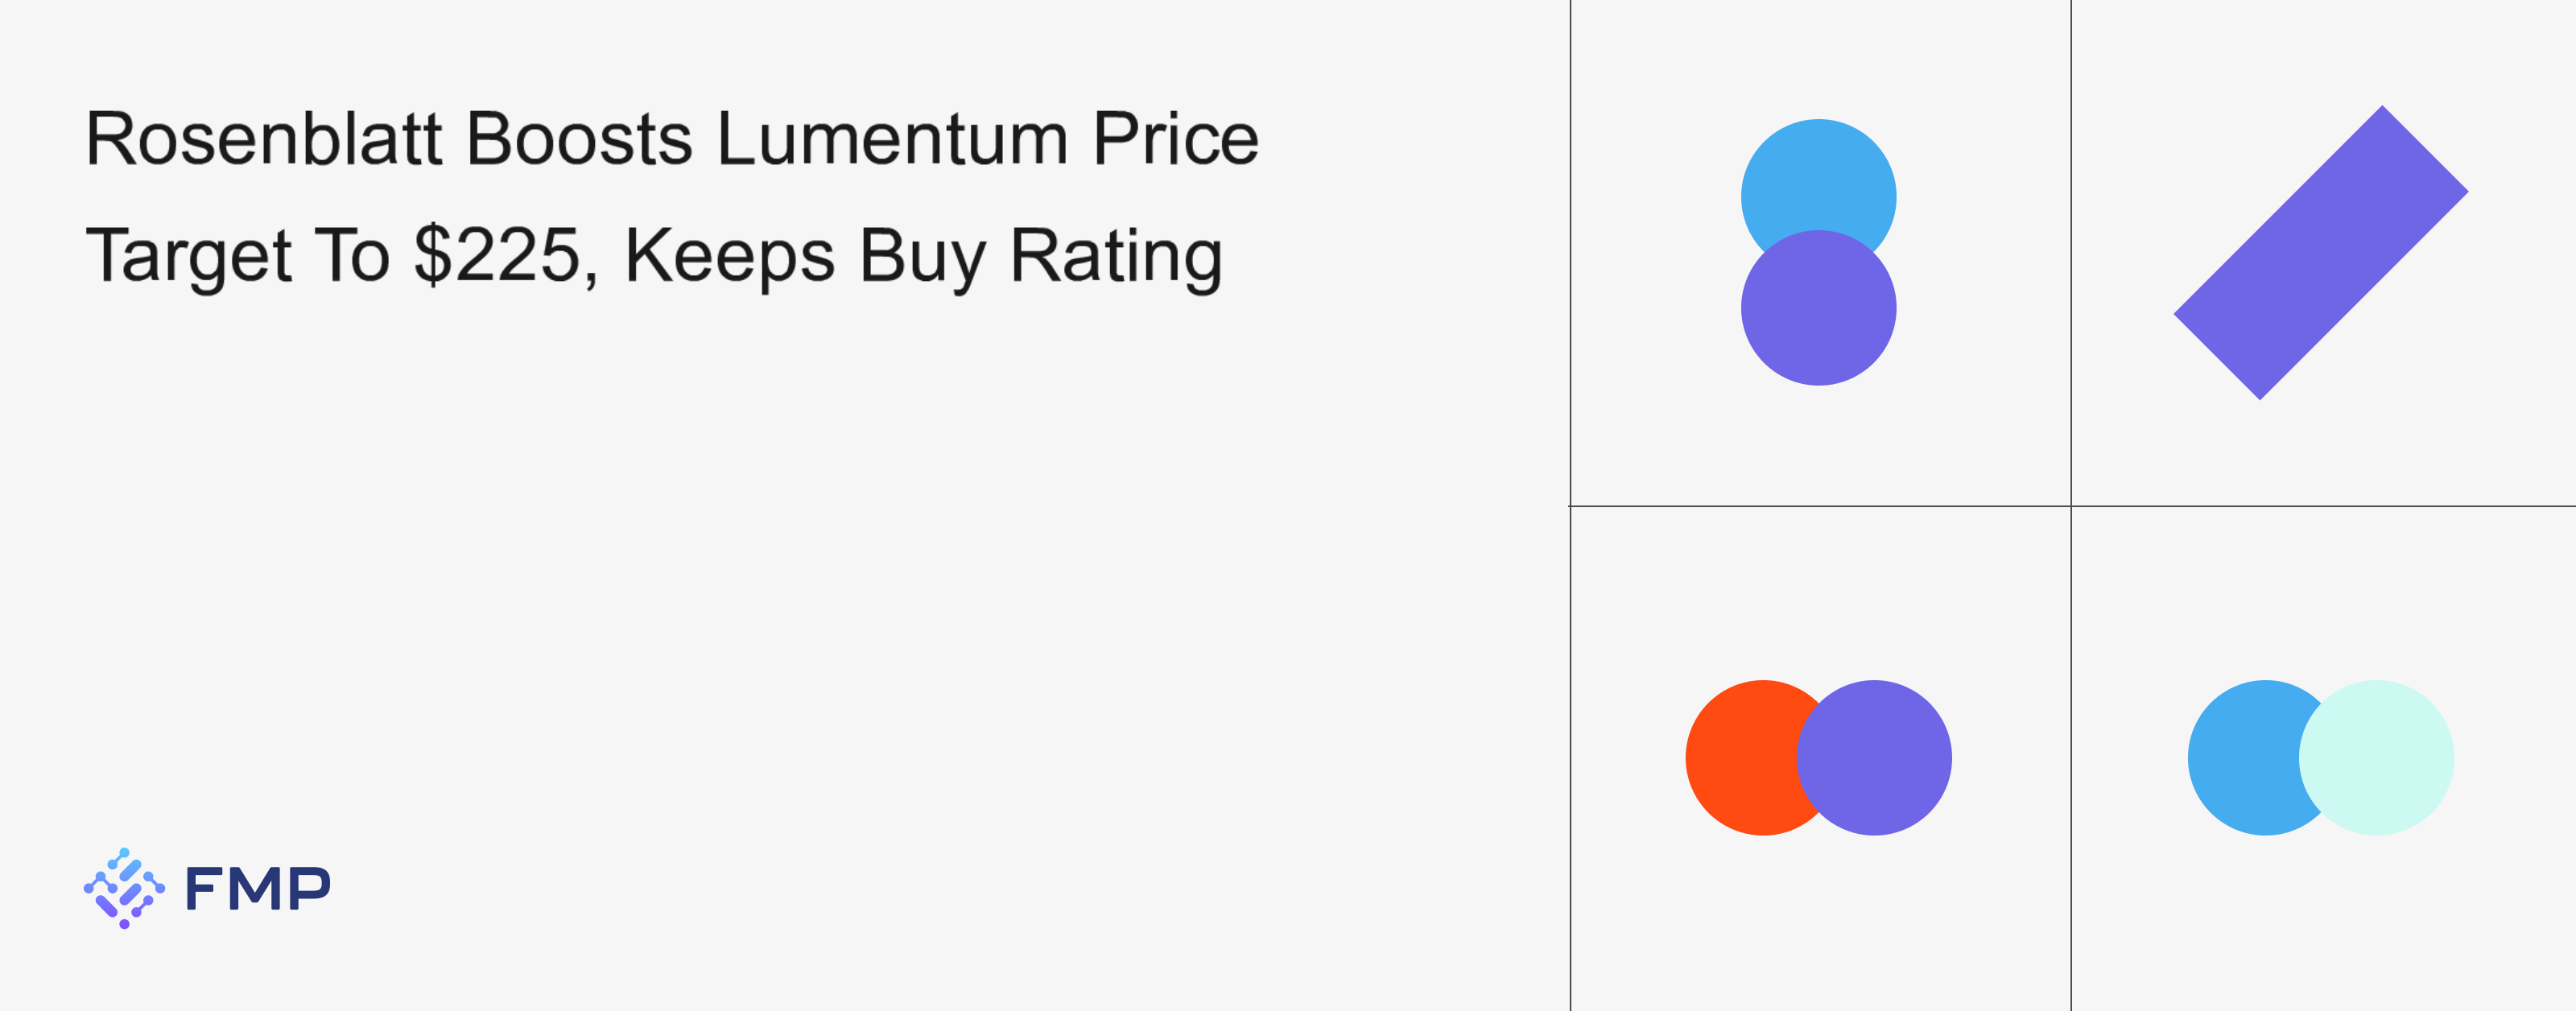Click the FMP diamond logo icon
This screenshot has height=1011, width=2576.
[x=124, y=888]
